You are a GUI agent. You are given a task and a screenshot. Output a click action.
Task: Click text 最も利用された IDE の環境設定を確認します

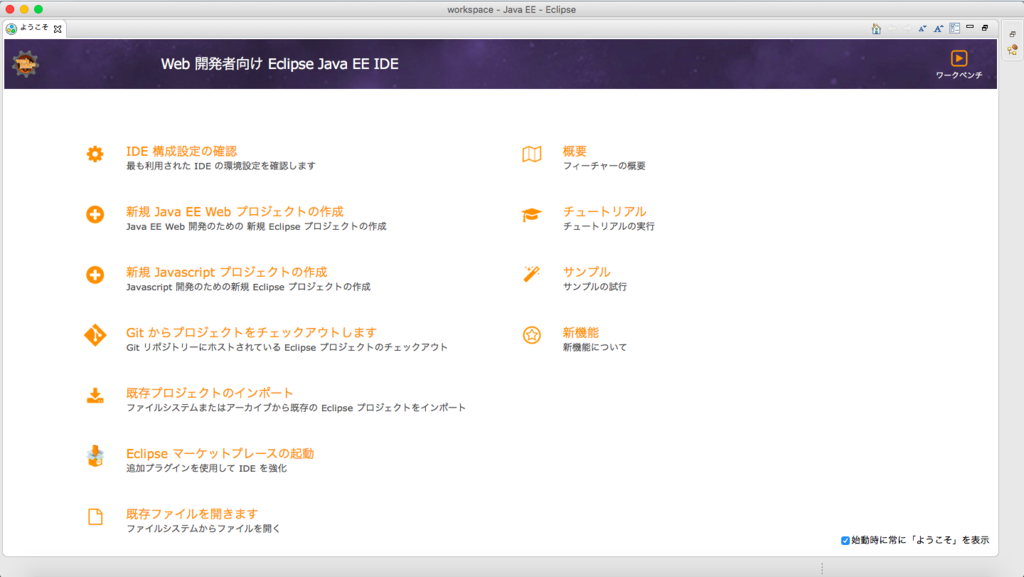221,166
